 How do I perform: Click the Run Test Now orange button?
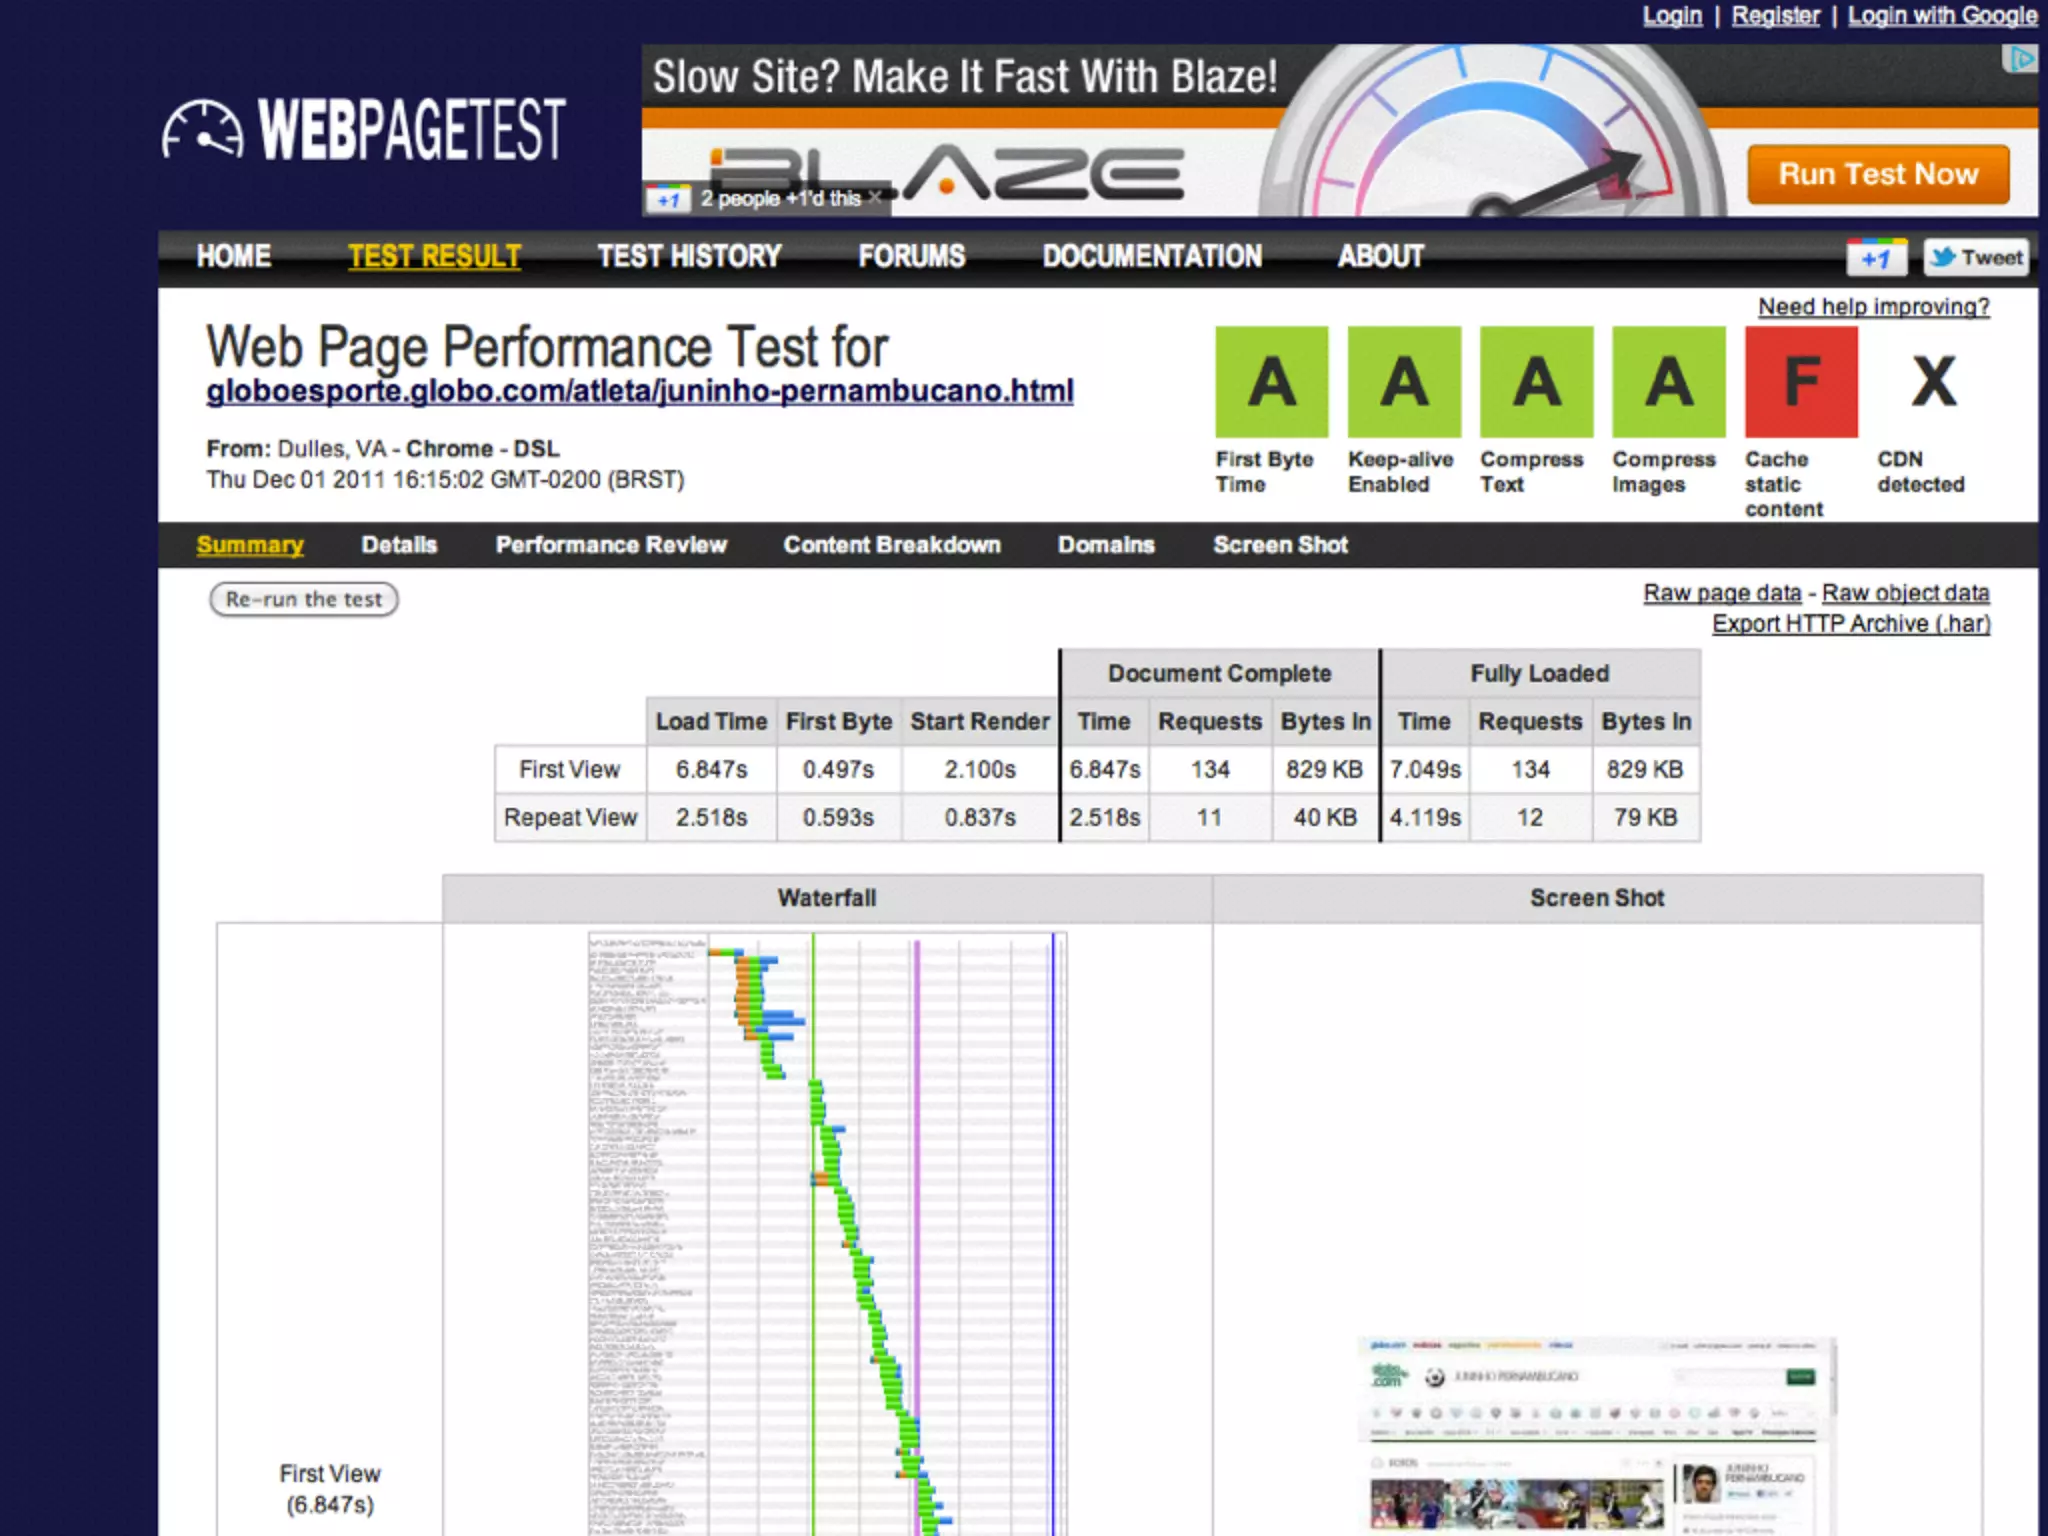click(x=1877, y=175)
